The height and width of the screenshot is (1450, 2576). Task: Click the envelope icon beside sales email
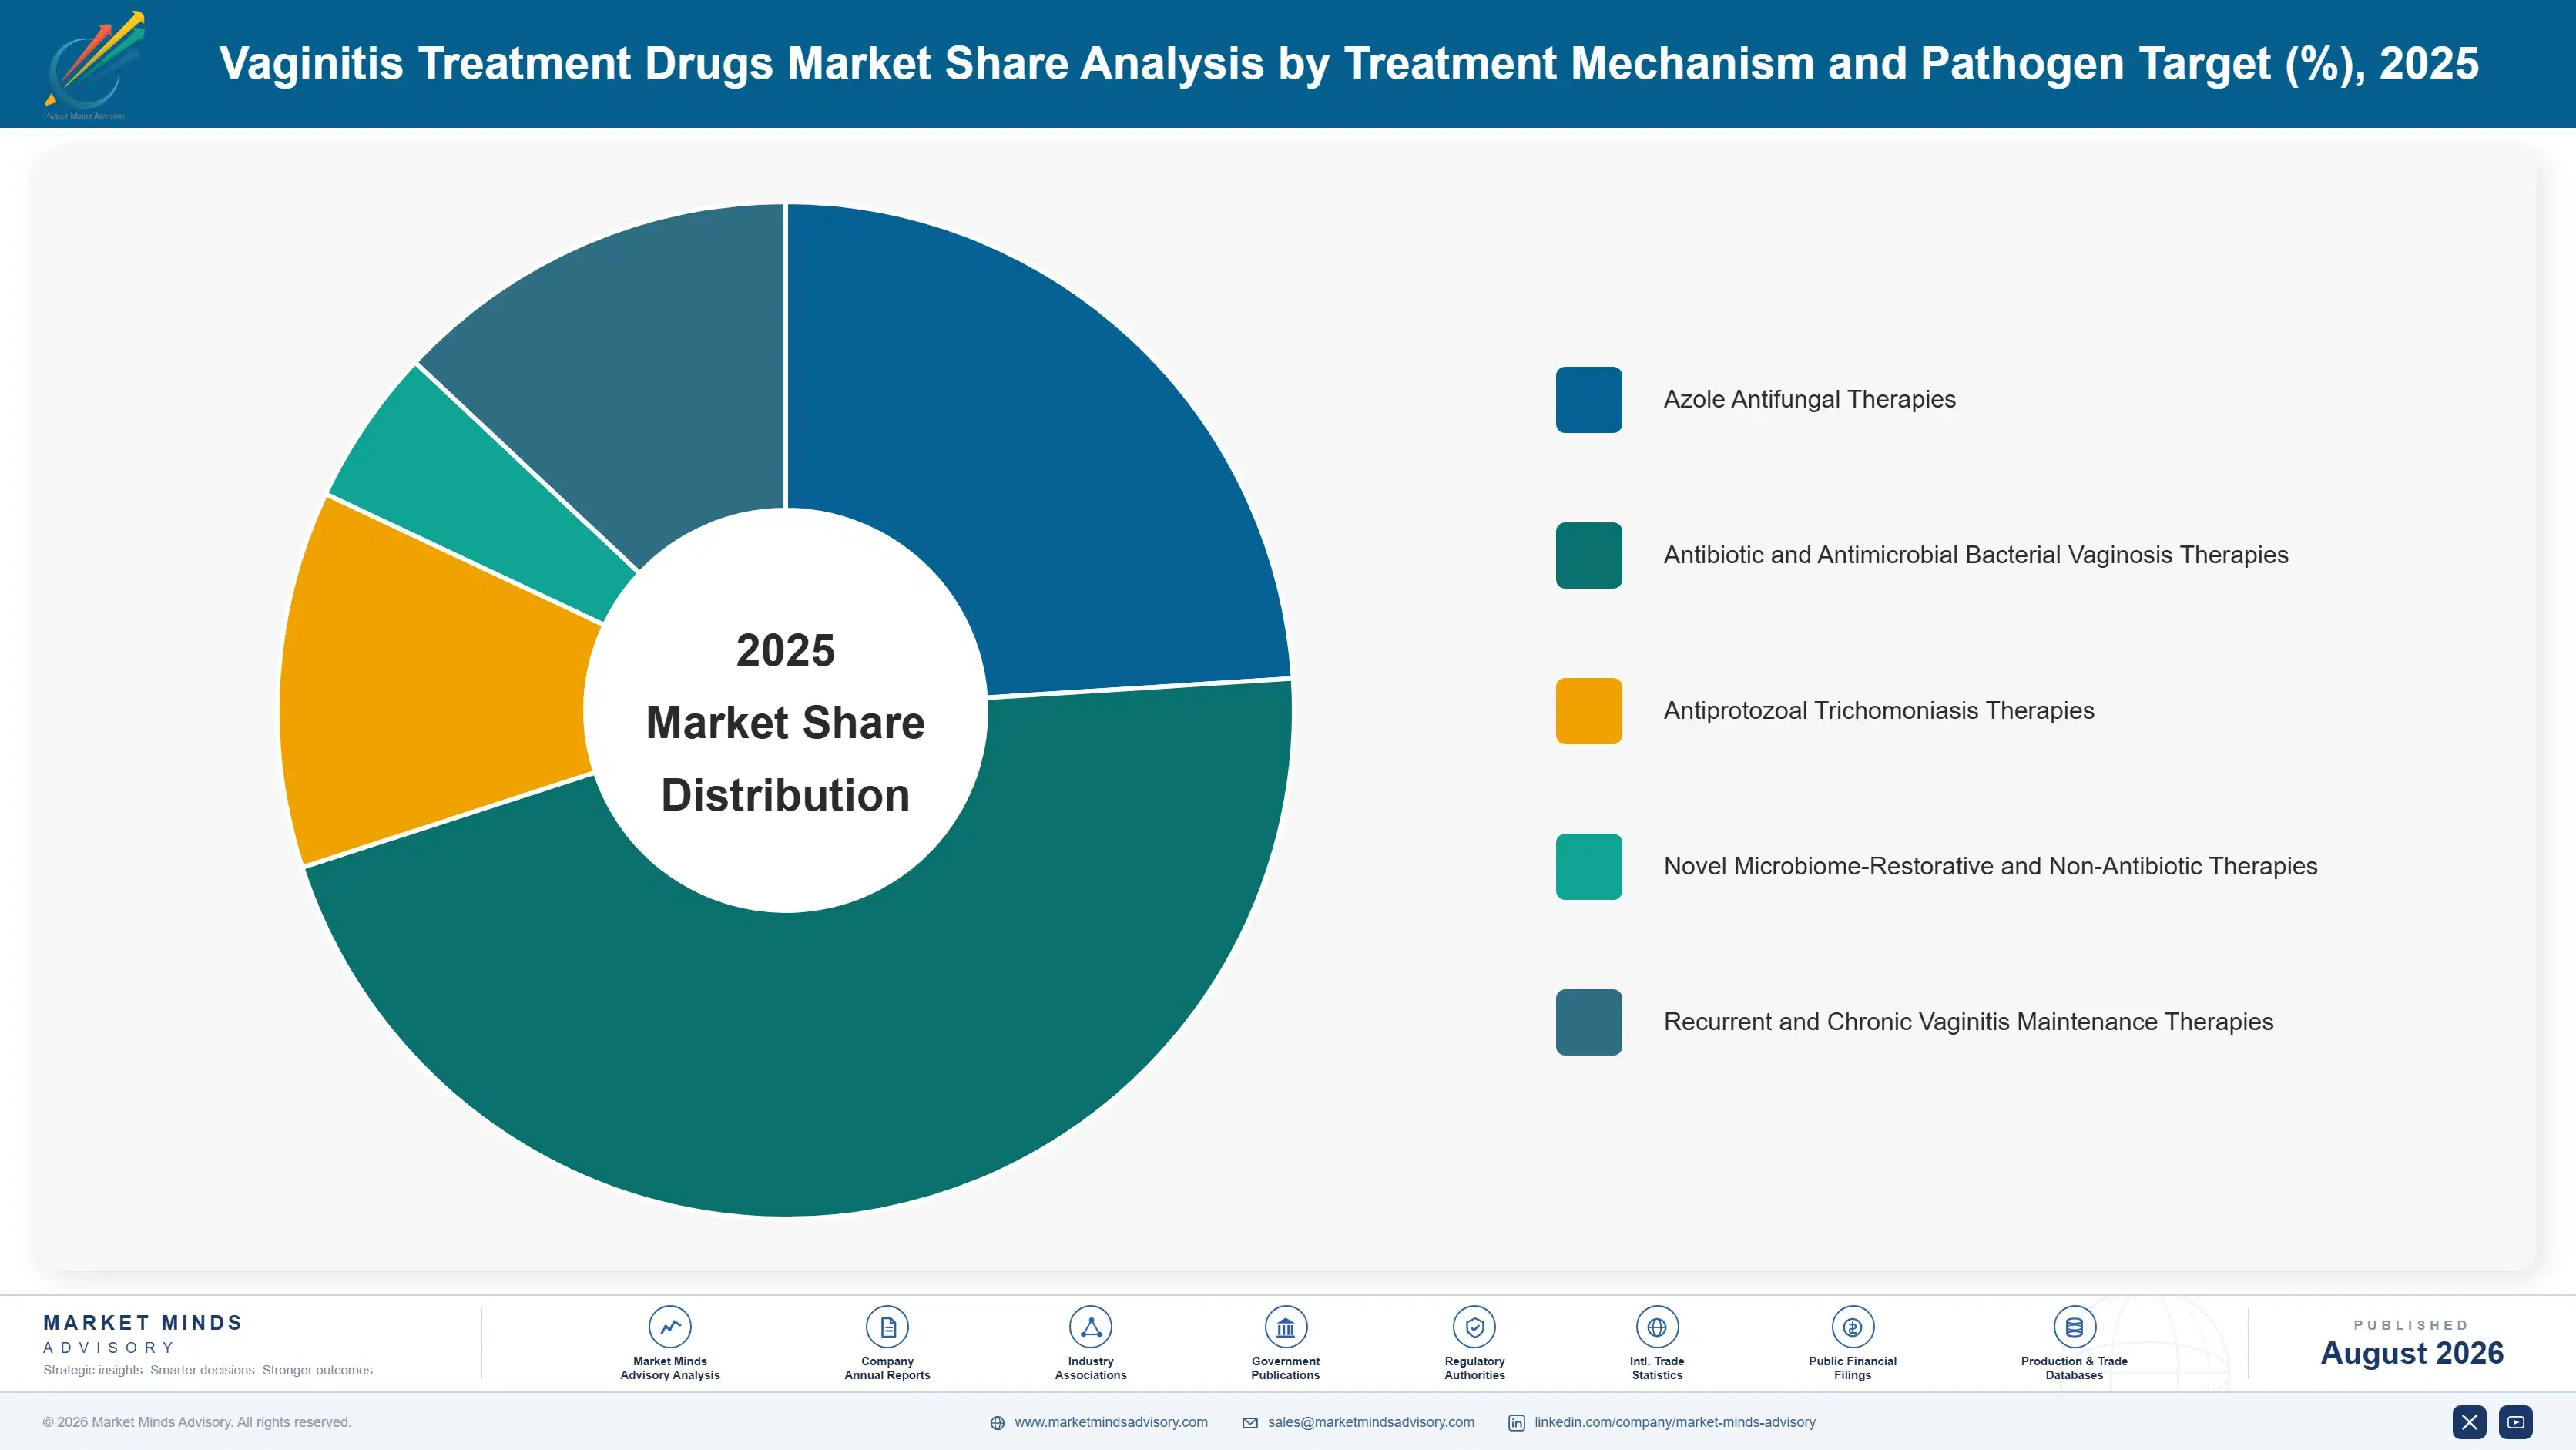pyautogui.click(x=1250, y=1423)
